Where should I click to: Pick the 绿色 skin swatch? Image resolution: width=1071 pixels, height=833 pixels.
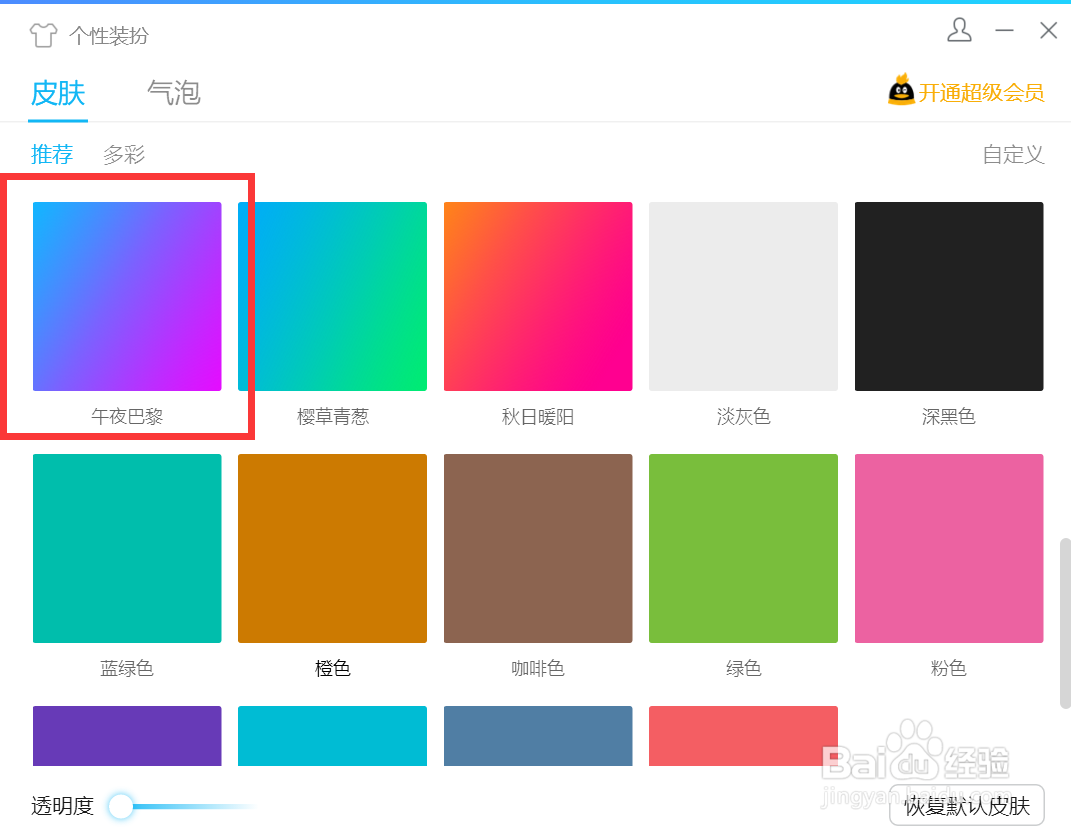click(743, 548)
